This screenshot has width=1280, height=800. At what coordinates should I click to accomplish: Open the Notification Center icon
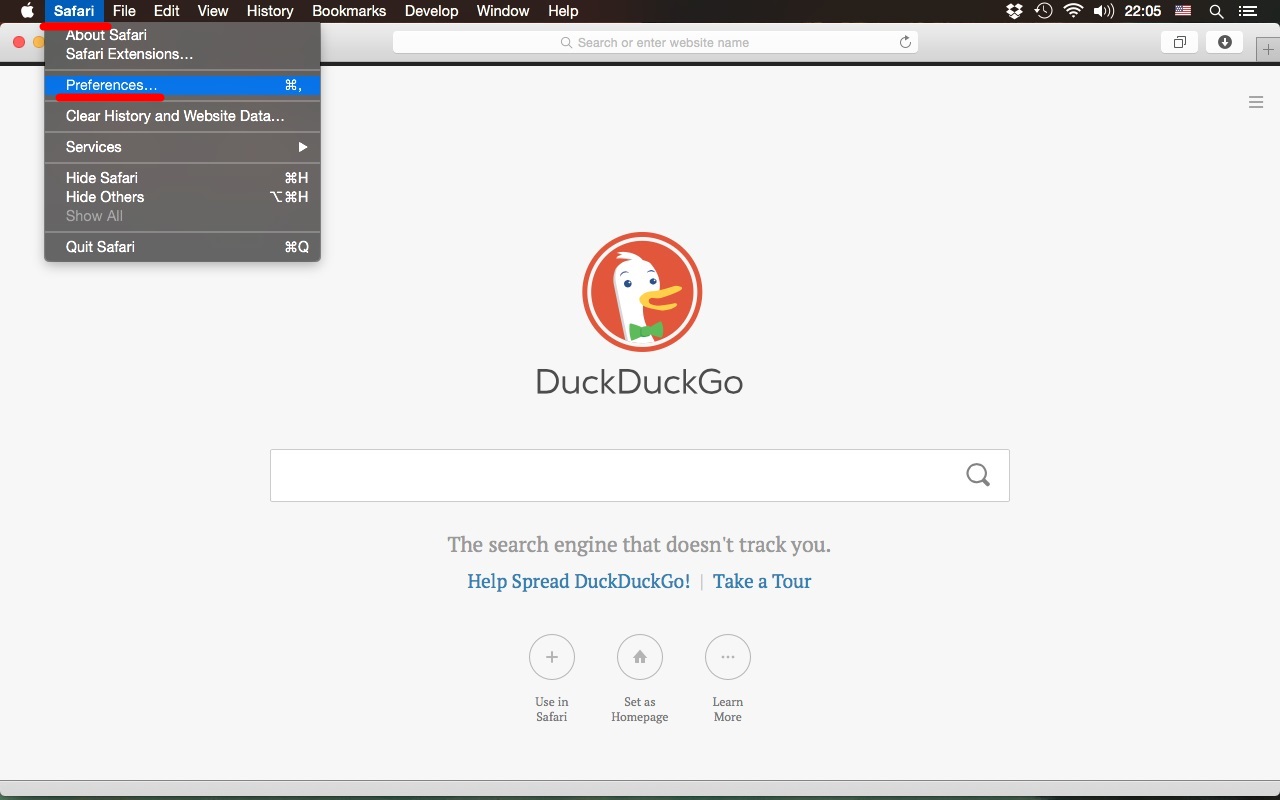pyautogui.click(x=1247, y=11)
